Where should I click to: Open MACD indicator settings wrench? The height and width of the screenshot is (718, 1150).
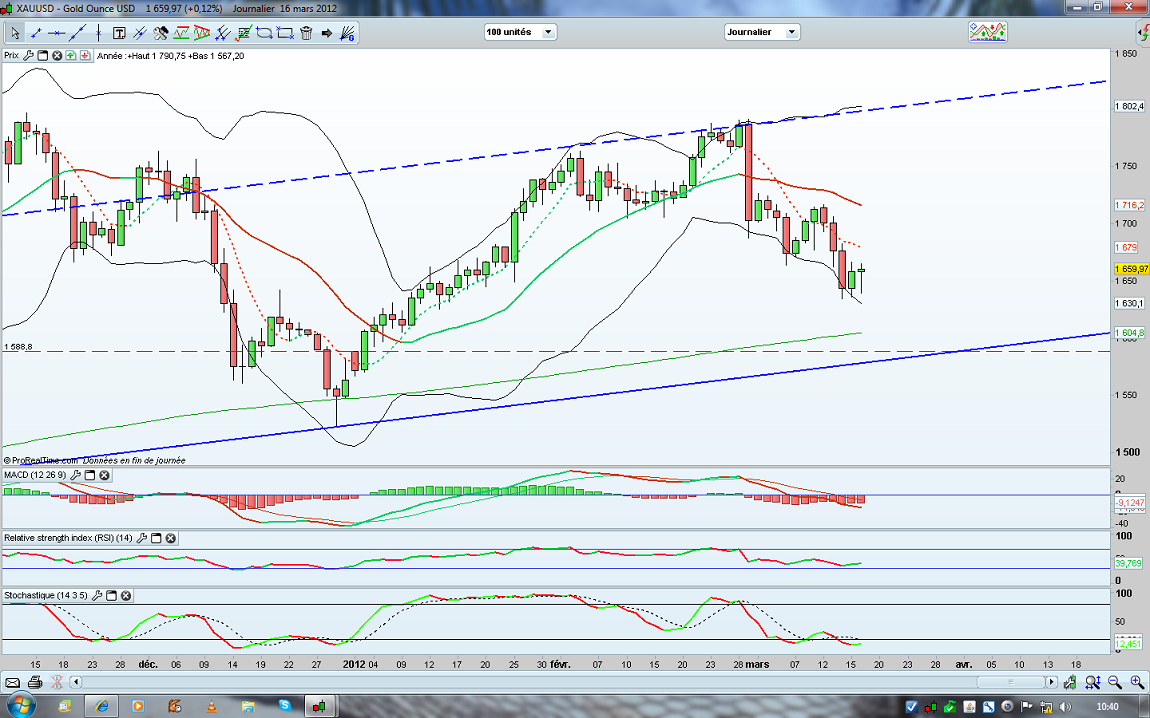pyautogui.click(x=76, y=475)
